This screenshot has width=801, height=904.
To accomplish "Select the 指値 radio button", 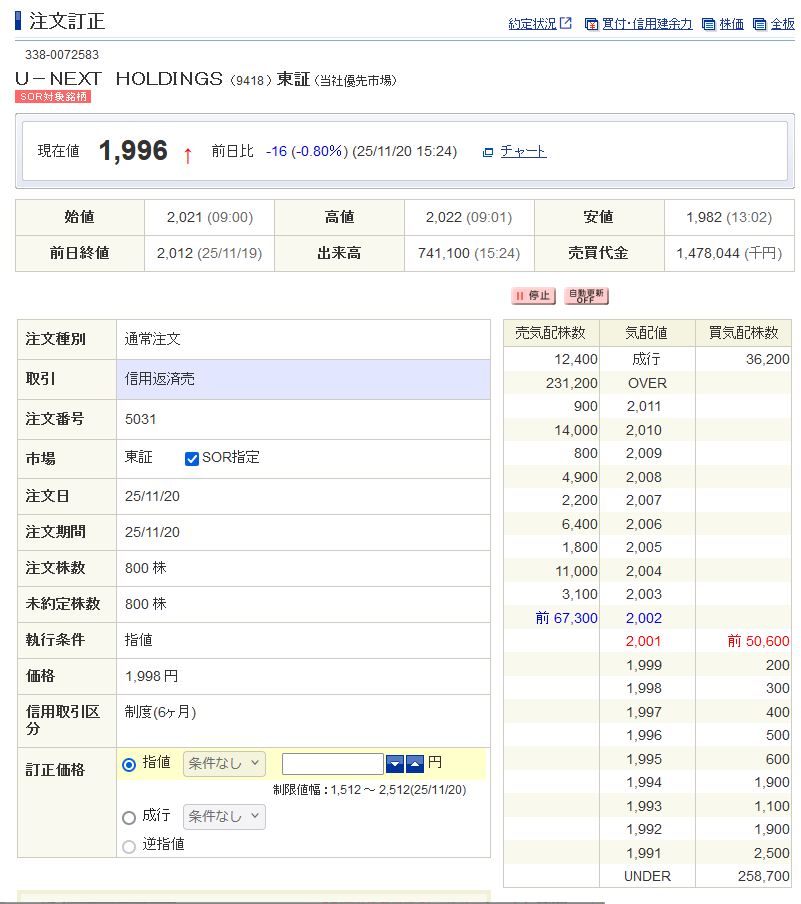I will tap(128, 764).
